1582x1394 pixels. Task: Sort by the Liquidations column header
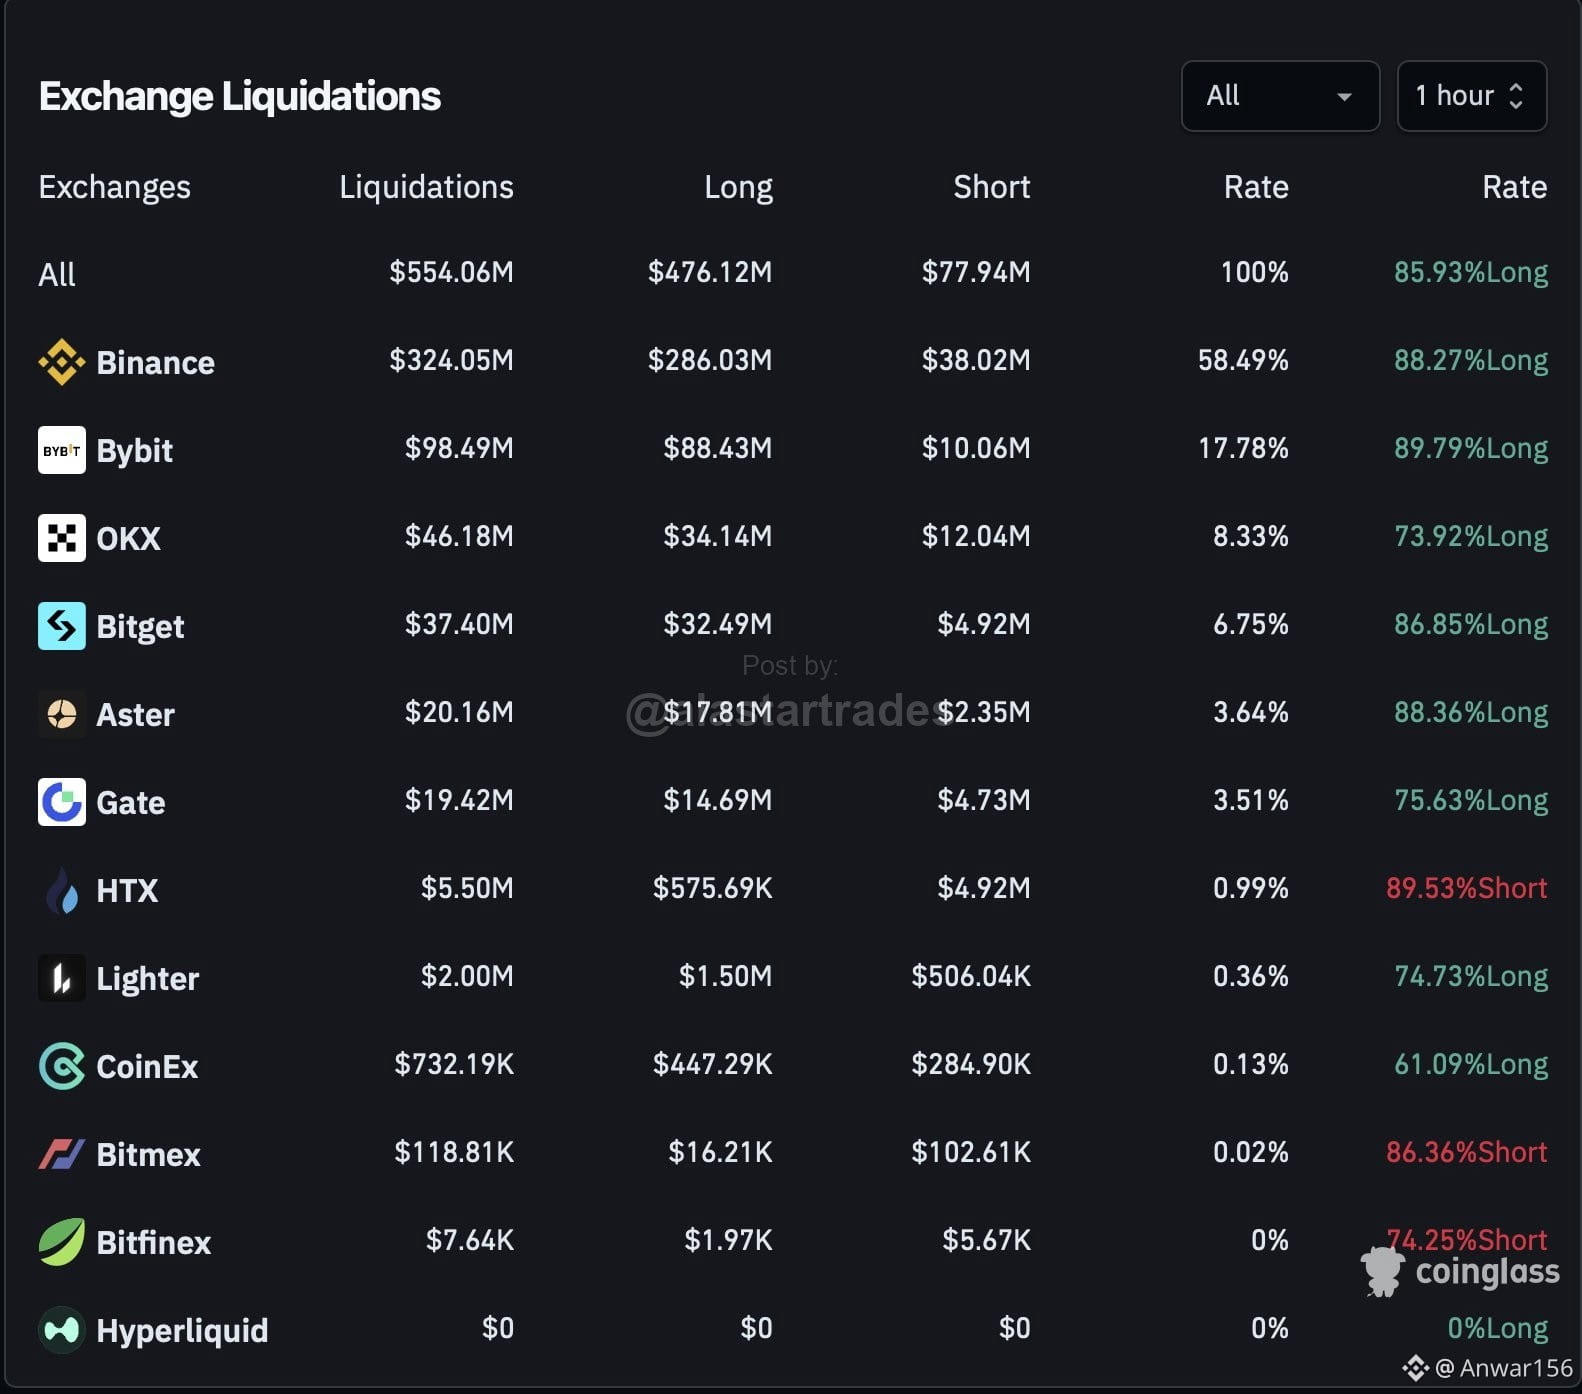[x=426, y=187]
